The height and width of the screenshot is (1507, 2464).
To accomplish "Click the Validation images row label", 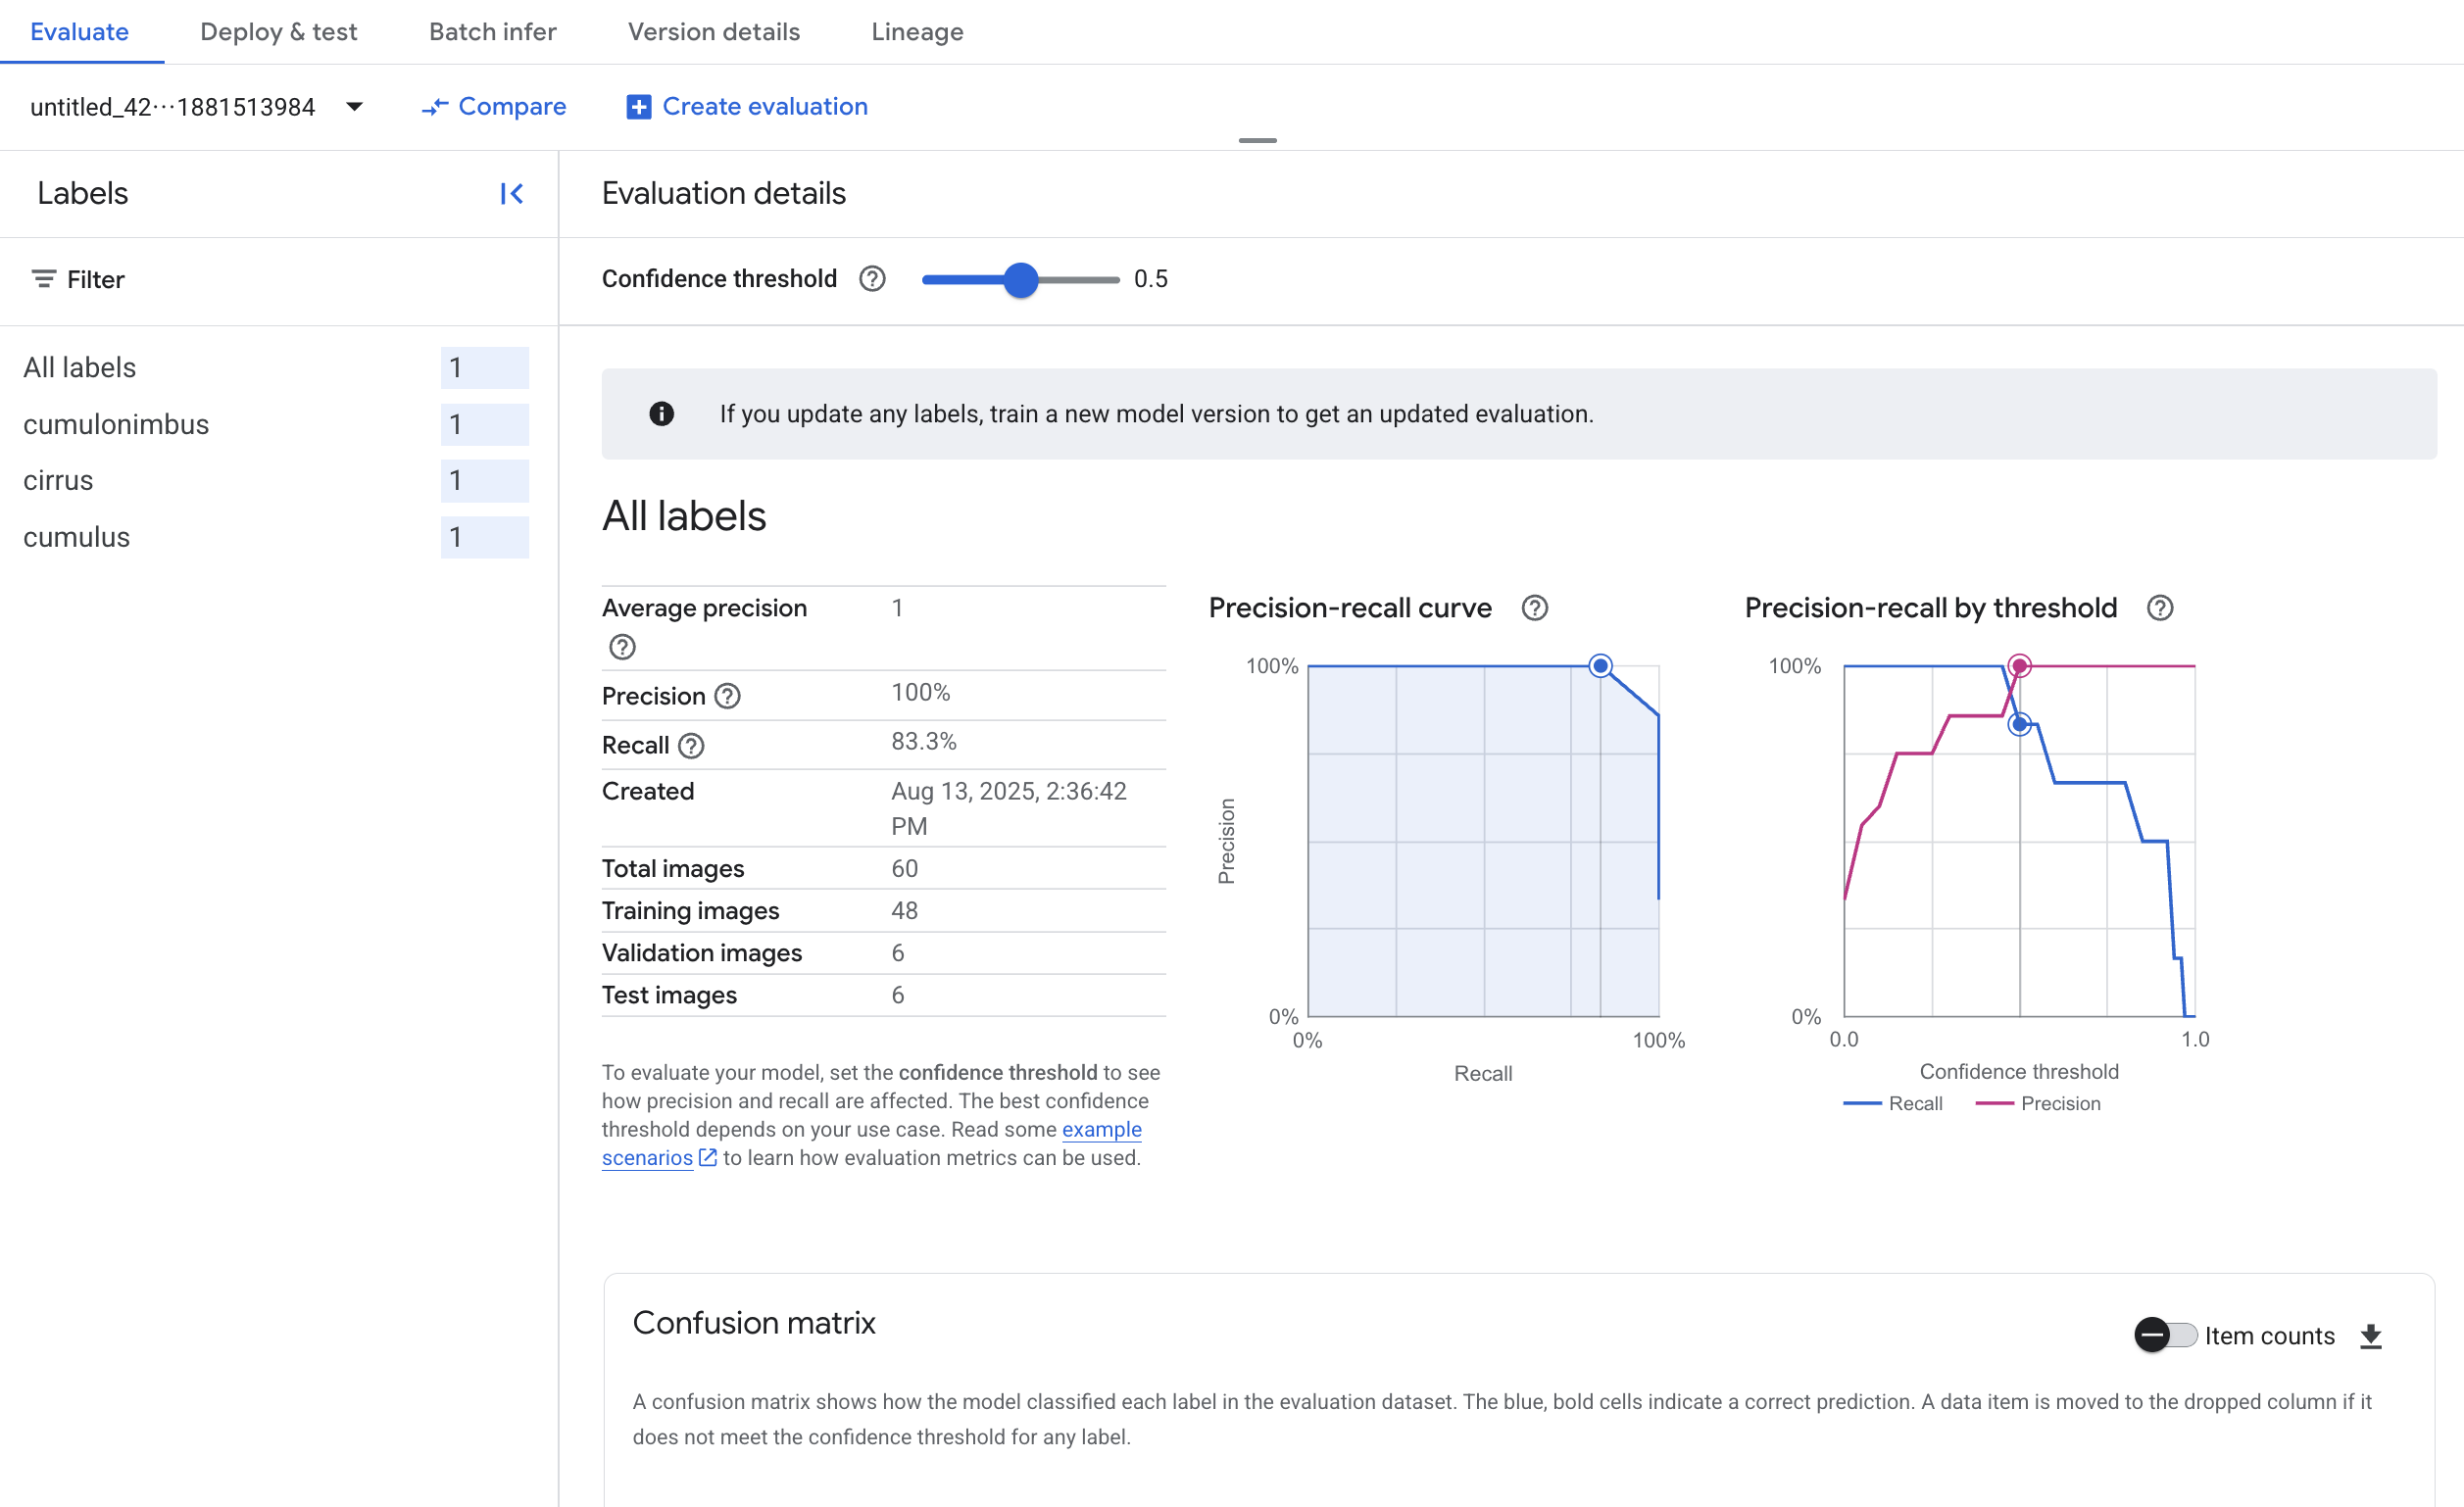I will (701, 953).
